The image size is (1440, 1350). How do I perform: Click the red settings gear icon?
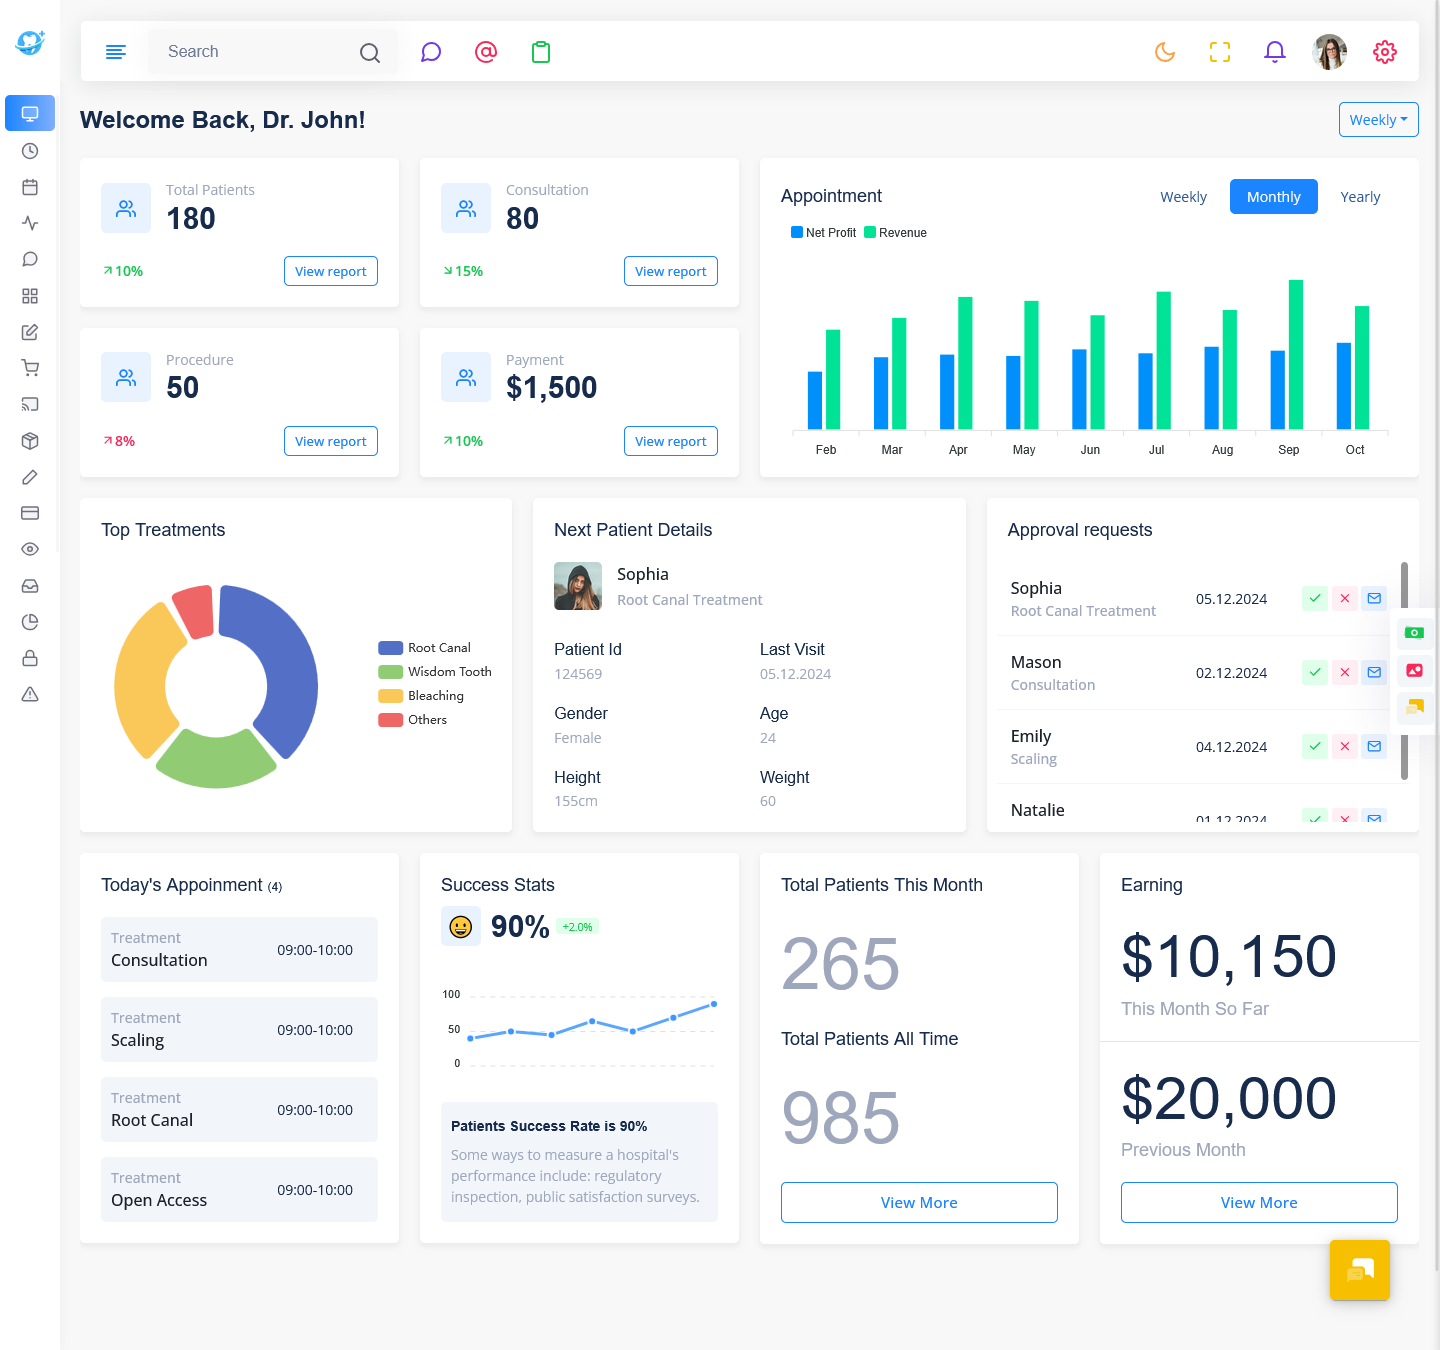(1384, 52)
